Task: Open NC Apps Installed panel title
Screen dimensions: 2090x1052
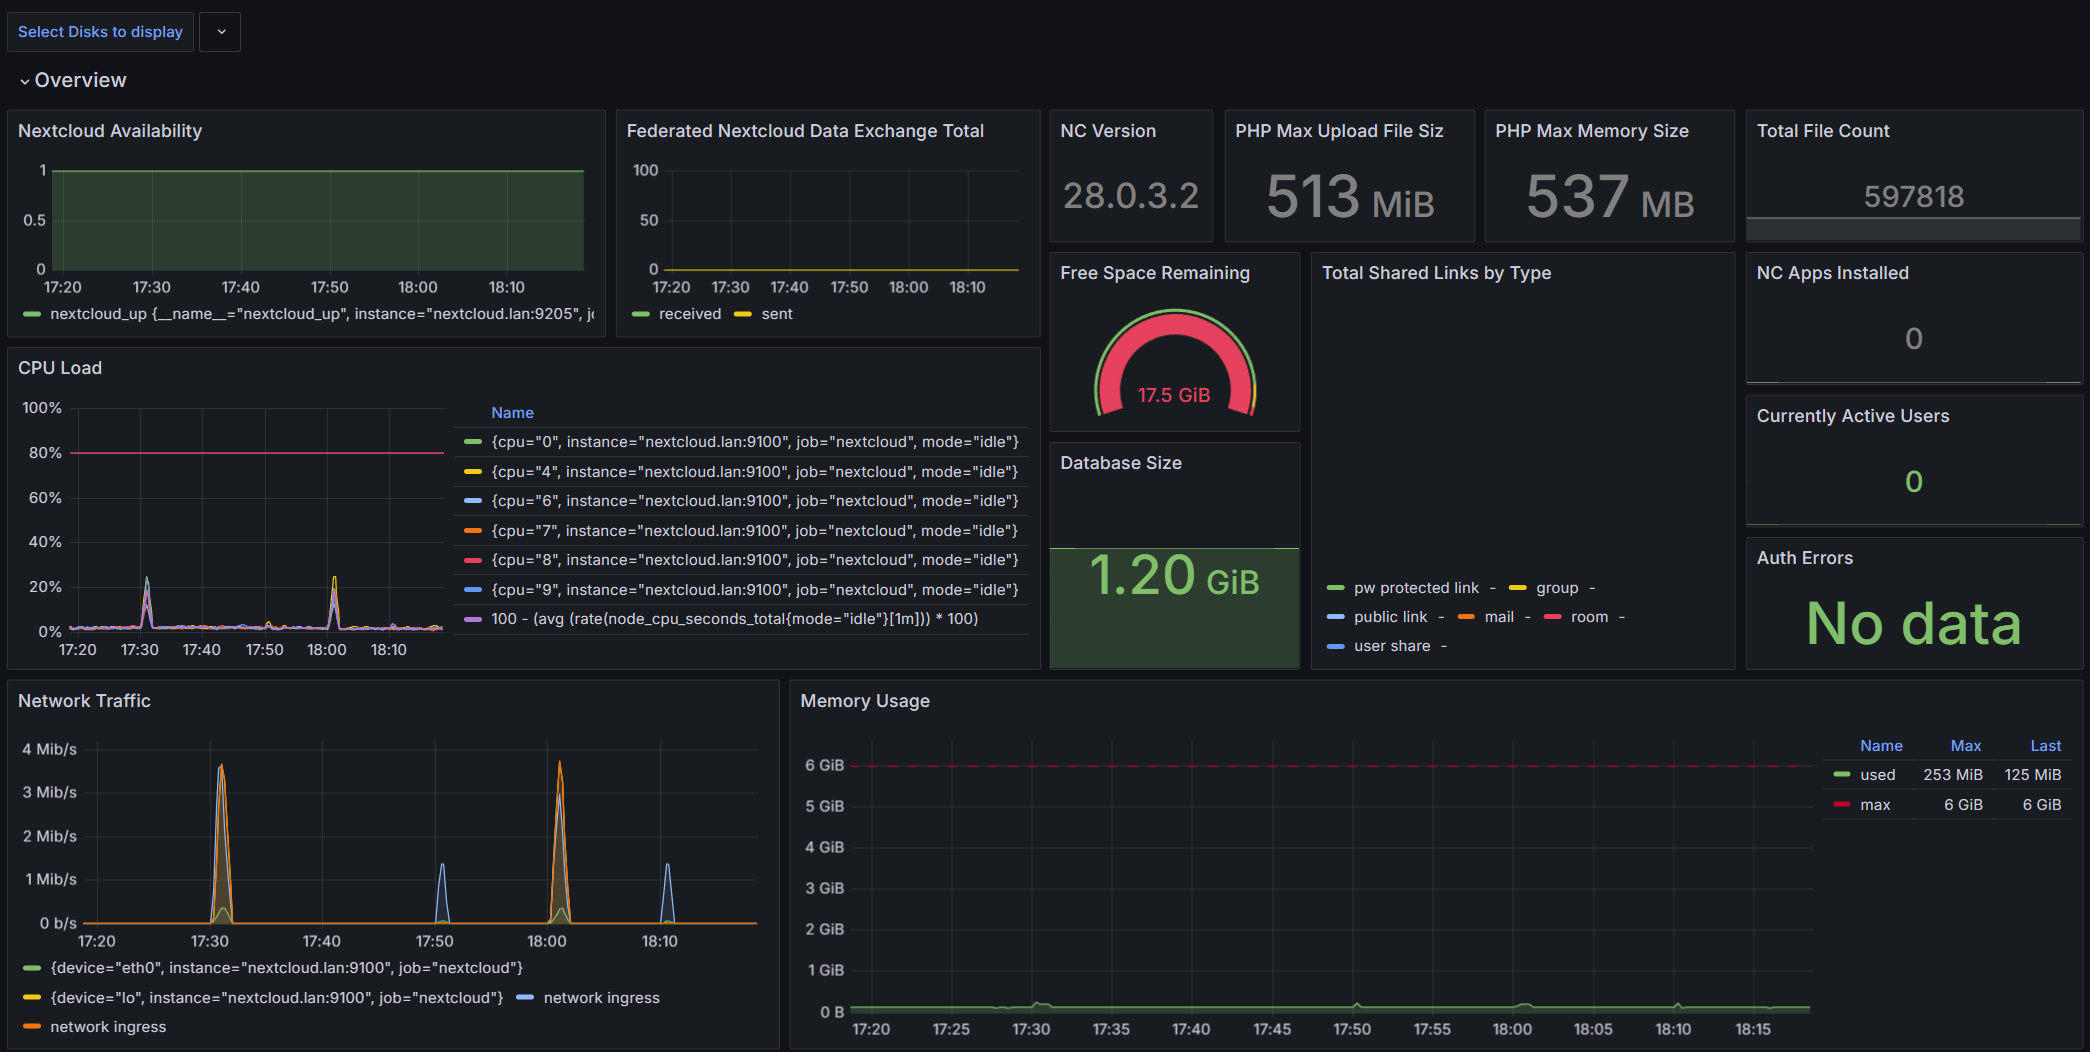Action: click(x=1833, y=273)
